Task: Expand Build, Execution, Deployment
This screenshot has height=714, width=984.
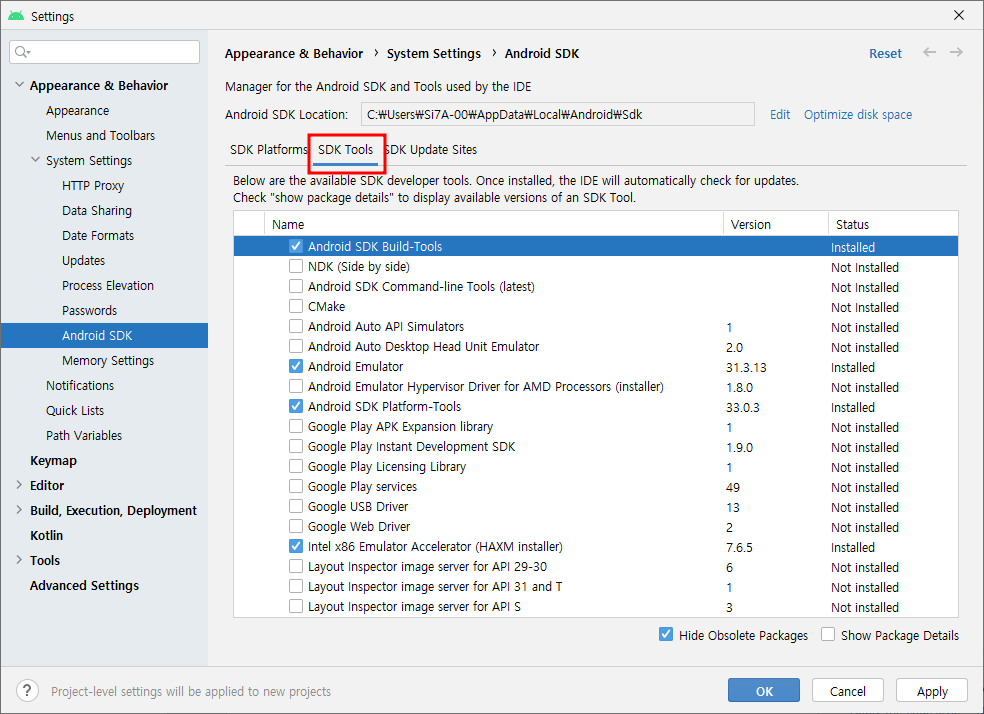Action: pyautogui.click(x=19, y=510)
